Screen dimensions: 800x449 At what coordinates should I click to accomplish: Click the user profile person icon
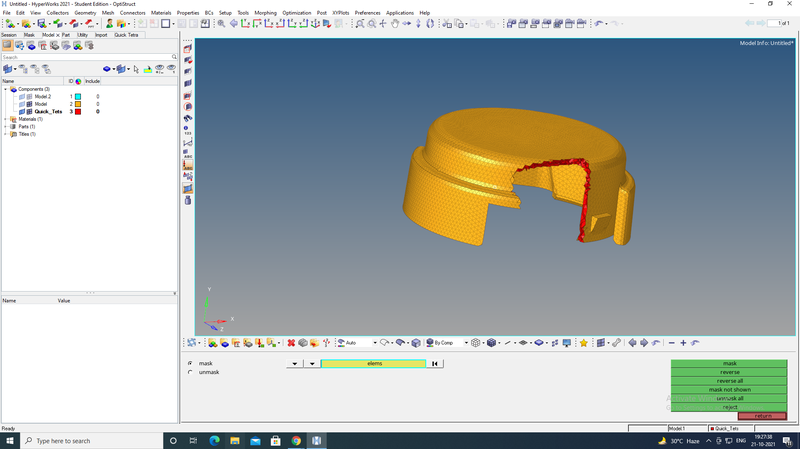pyautogui.click(x=109, y=23)
